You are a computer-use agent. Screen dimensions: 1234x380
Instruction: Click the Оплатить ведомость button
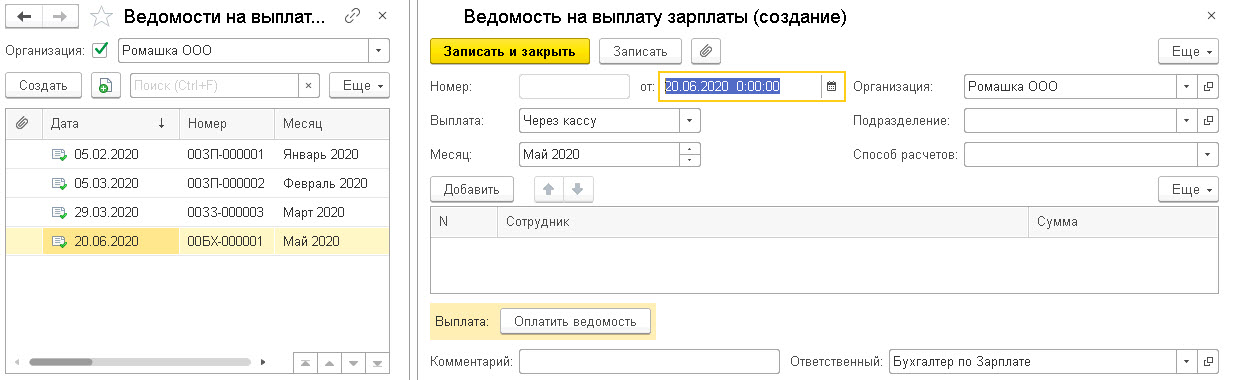[575, 321]
